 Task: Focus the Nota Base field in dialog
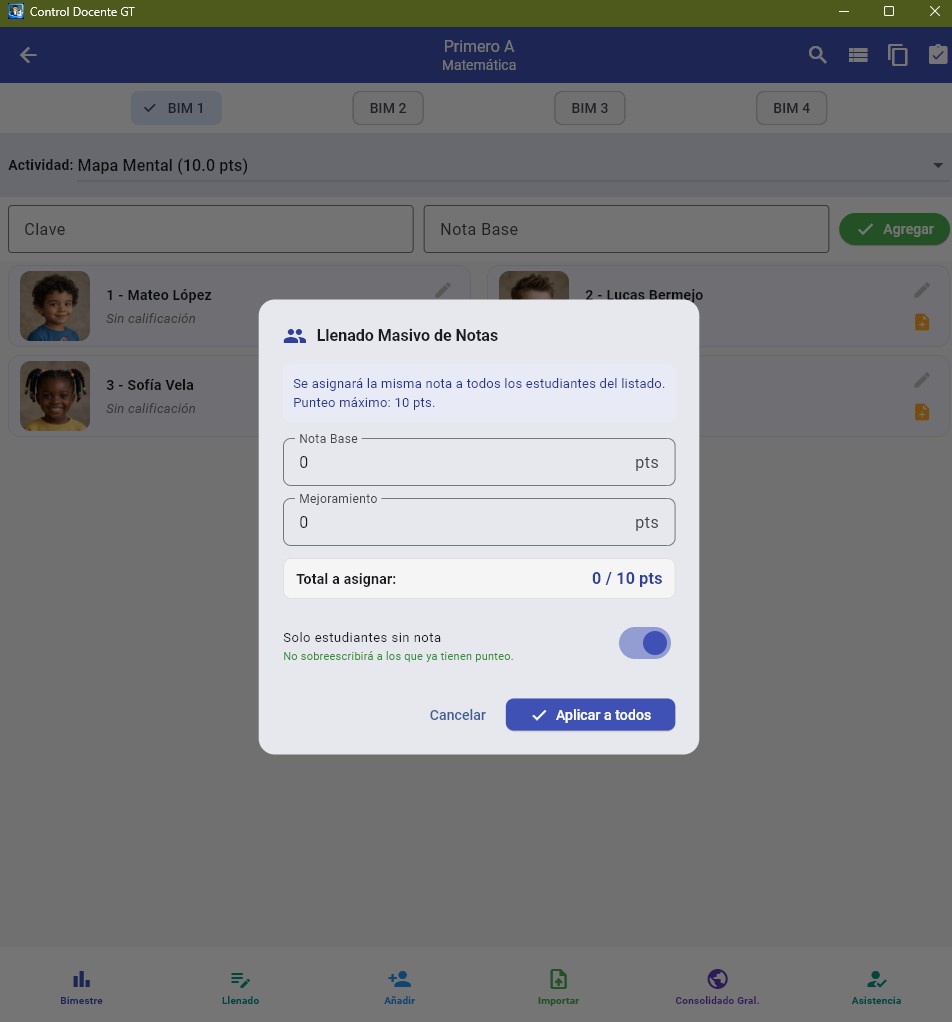(x=479, y=462)
